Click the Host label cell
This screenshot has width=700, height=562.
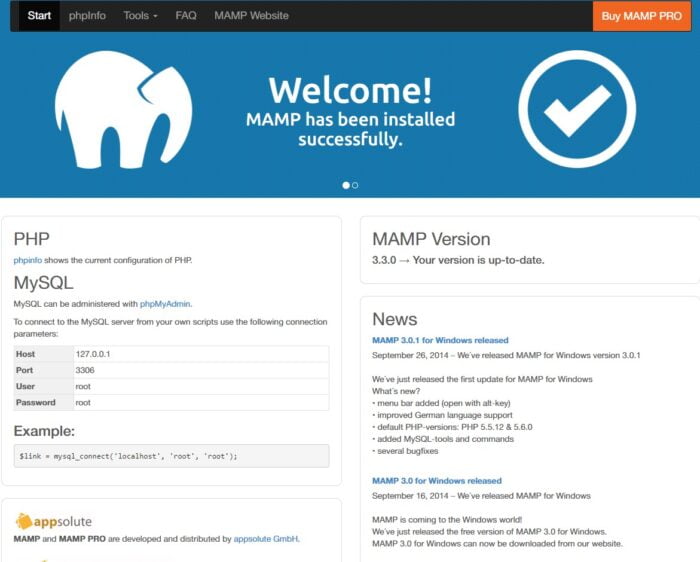[44, 354]
